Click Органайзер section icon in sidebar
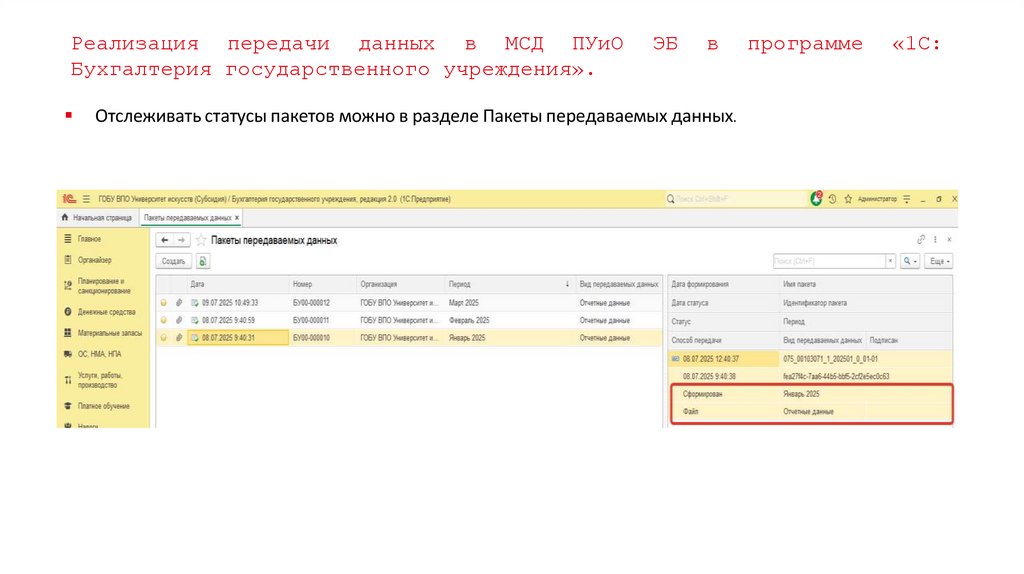The image size is (1024, 574). tap(68, 260)
